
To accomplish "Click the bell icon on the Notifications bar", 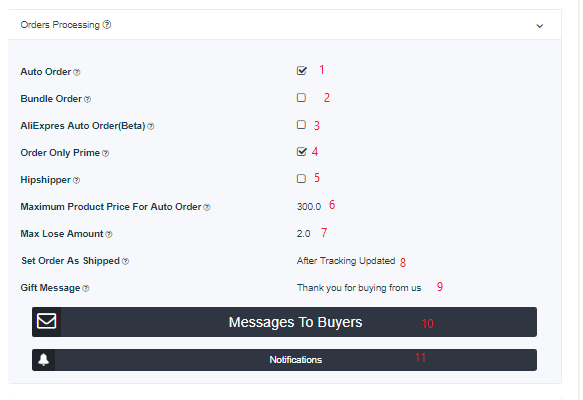I will [44, 360].
